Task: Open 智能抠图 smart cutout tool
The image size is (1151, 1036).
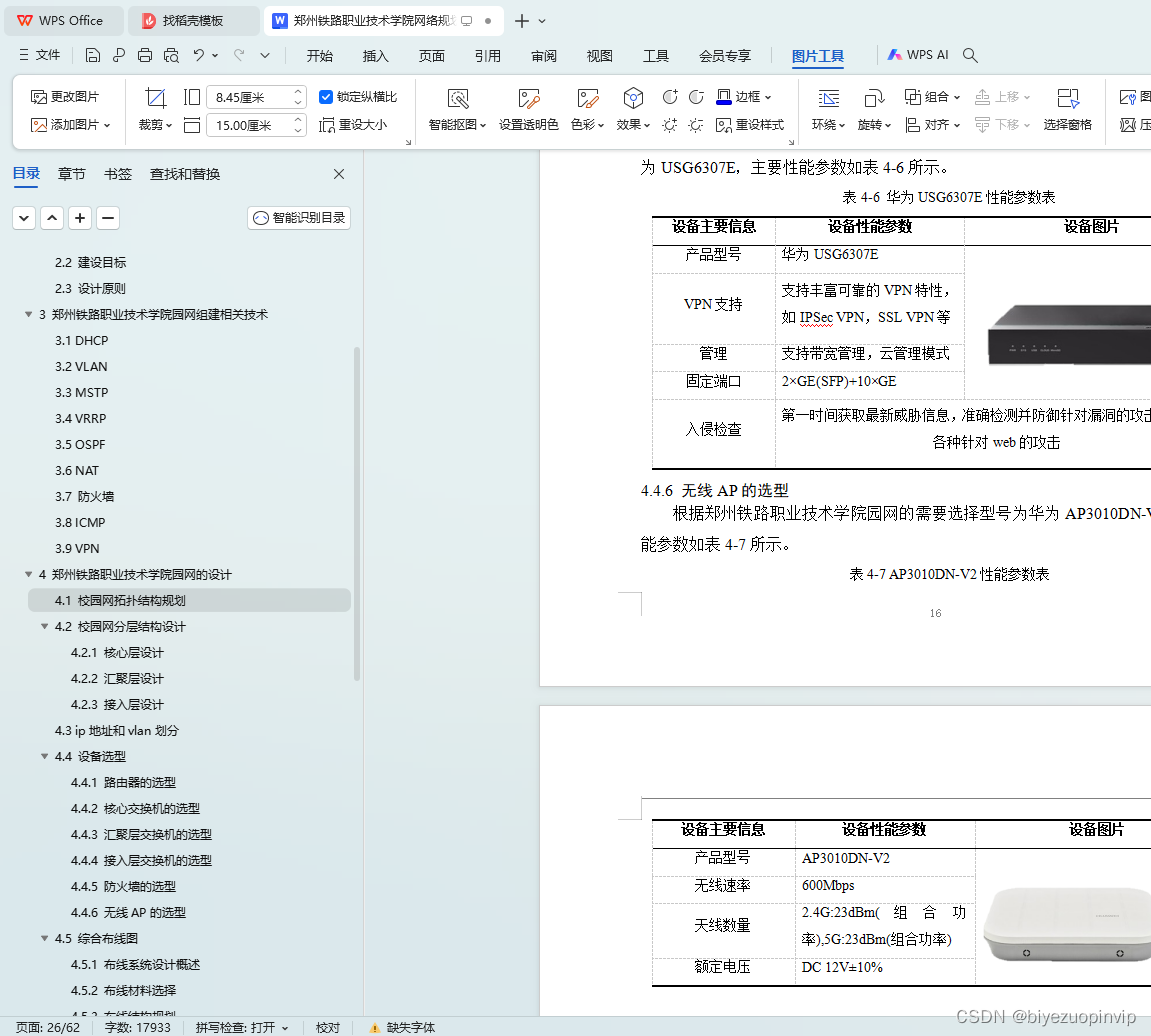Action: (457, 110)
